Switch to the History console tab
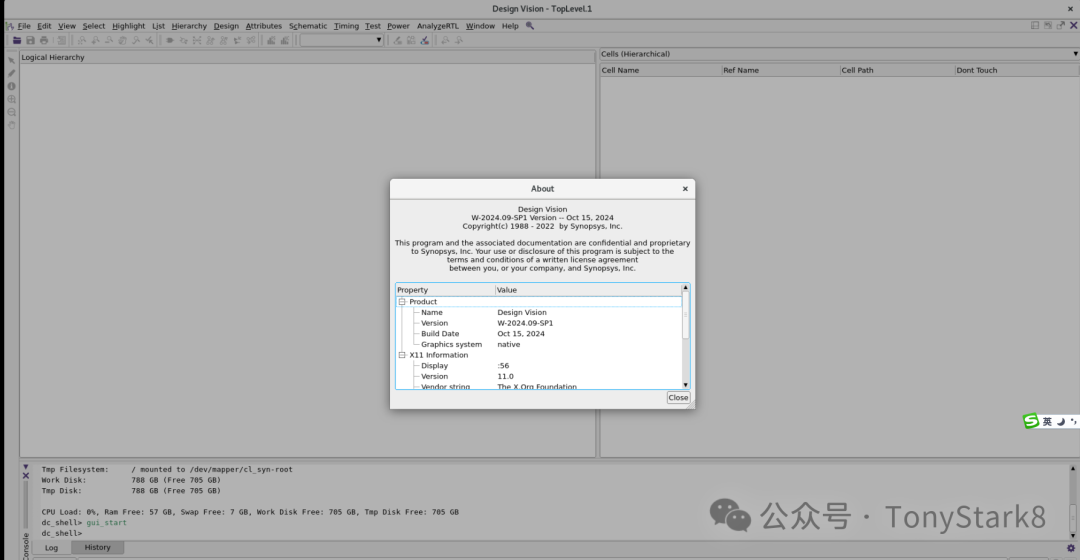The width and height of the screenshot is (1080, 560). [97, 548]
